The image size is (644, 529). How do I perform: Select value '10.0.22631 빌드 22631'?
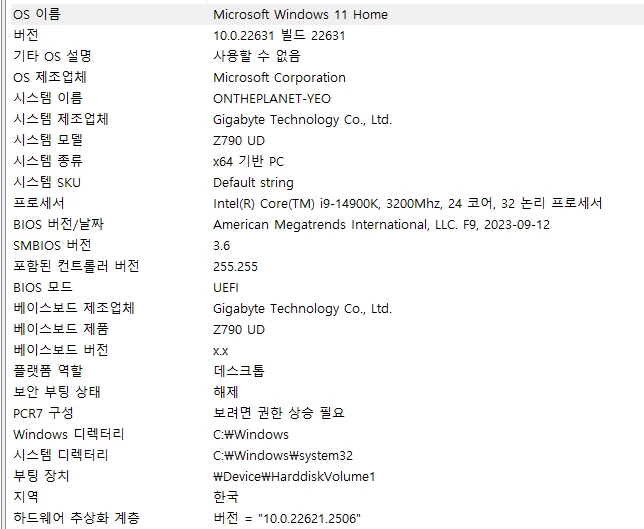(x=279, y=35)
